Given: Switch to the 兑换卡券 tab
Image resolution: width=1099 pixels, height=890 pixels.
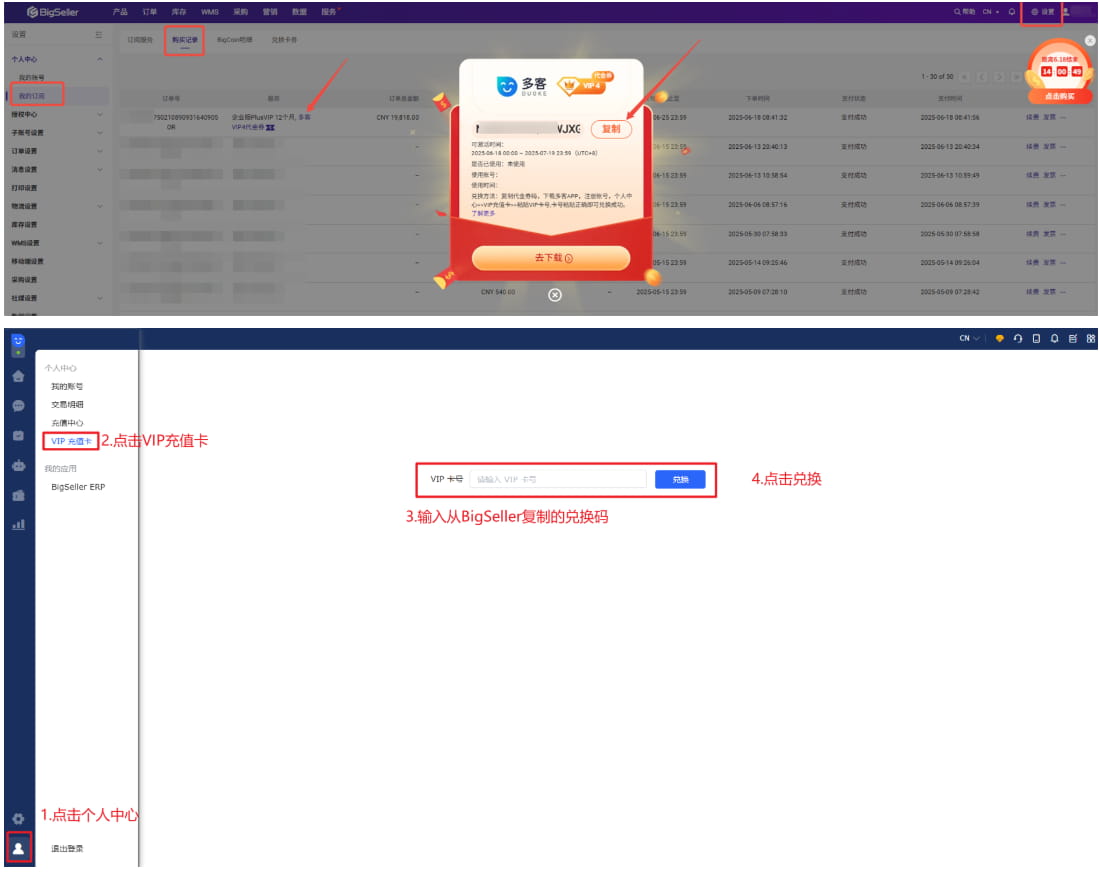Looking at the screenshot, I should (x=284, y=40).
